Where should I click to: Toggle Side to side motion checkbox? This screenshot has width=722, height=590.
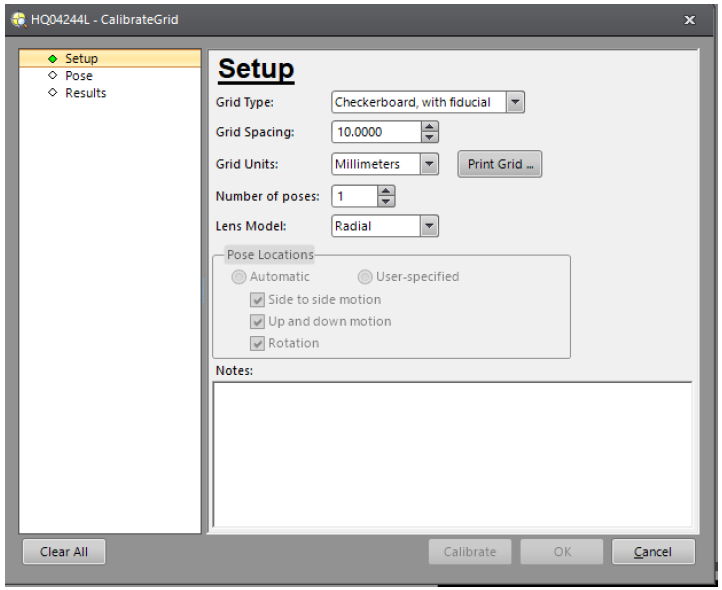[x=257, y=300]
